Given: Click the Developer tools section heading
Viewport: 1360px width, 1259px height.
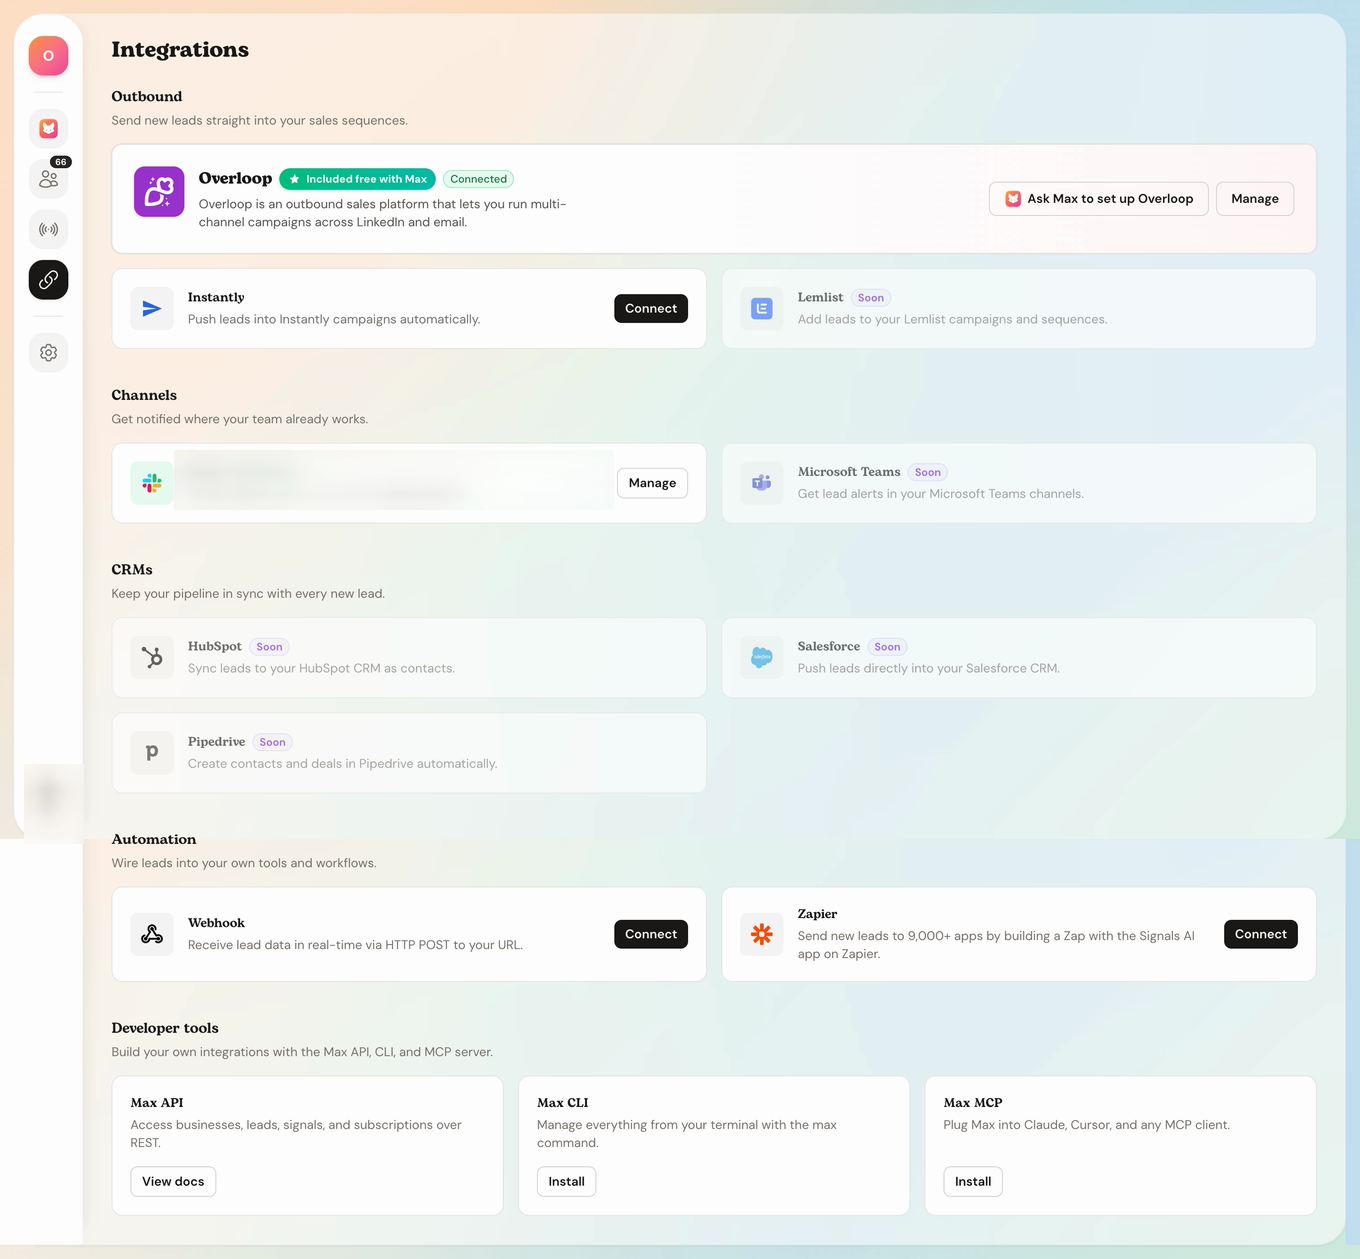Looking at the screenshot, I should click(x=165, y=1028).
